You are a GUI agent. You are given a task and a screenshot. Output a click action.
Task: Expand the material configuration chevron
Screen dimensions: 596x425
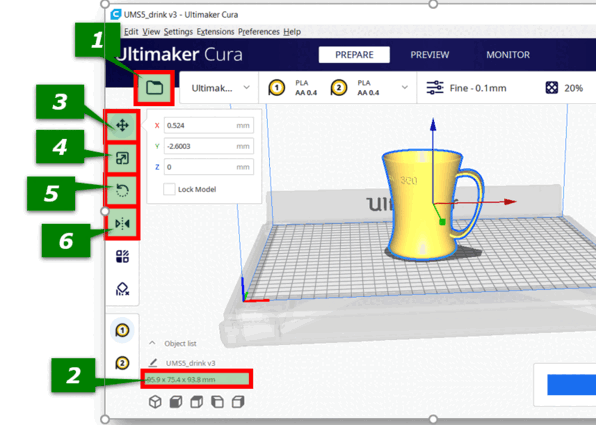point(405,87)
